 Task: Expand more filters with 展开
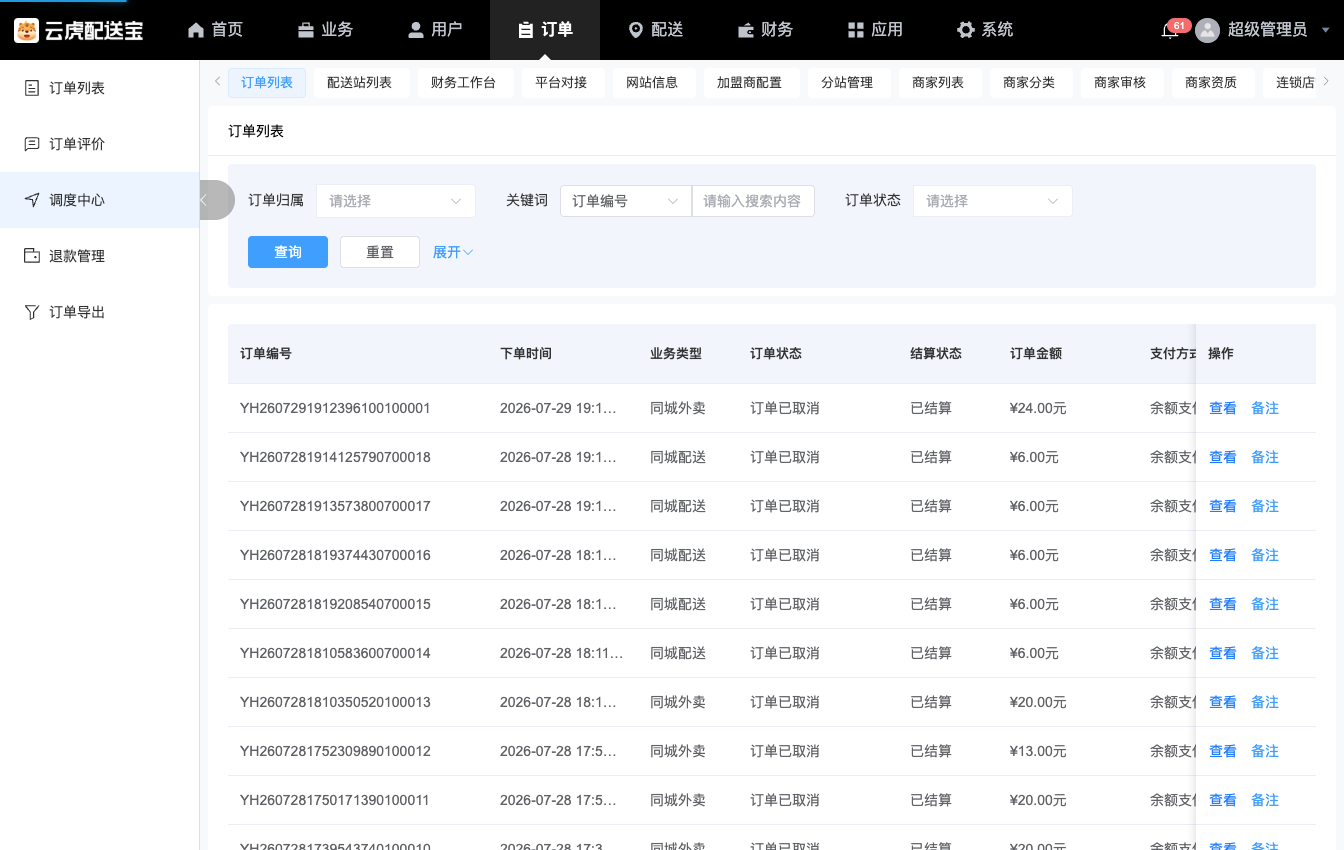[452, 252]
